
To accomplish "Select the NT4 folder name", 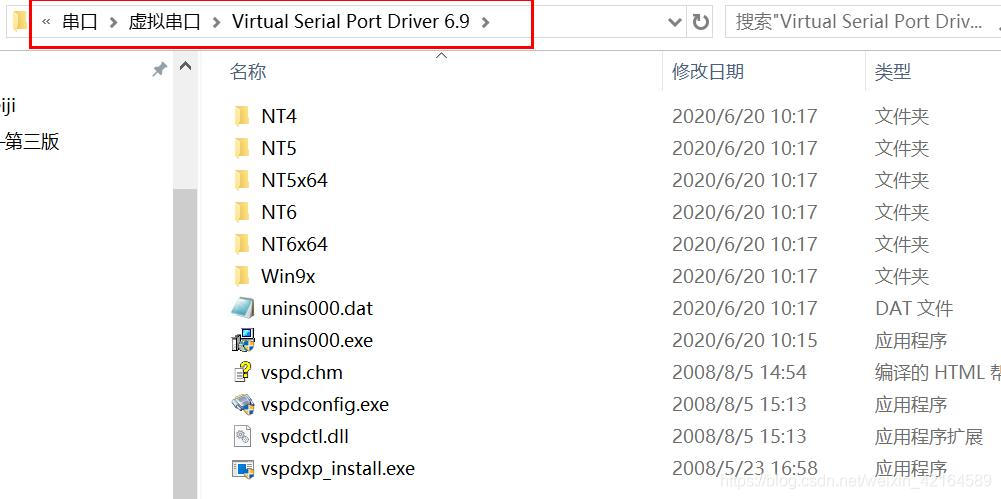I will pyautogui.click(x=279, y=117).
